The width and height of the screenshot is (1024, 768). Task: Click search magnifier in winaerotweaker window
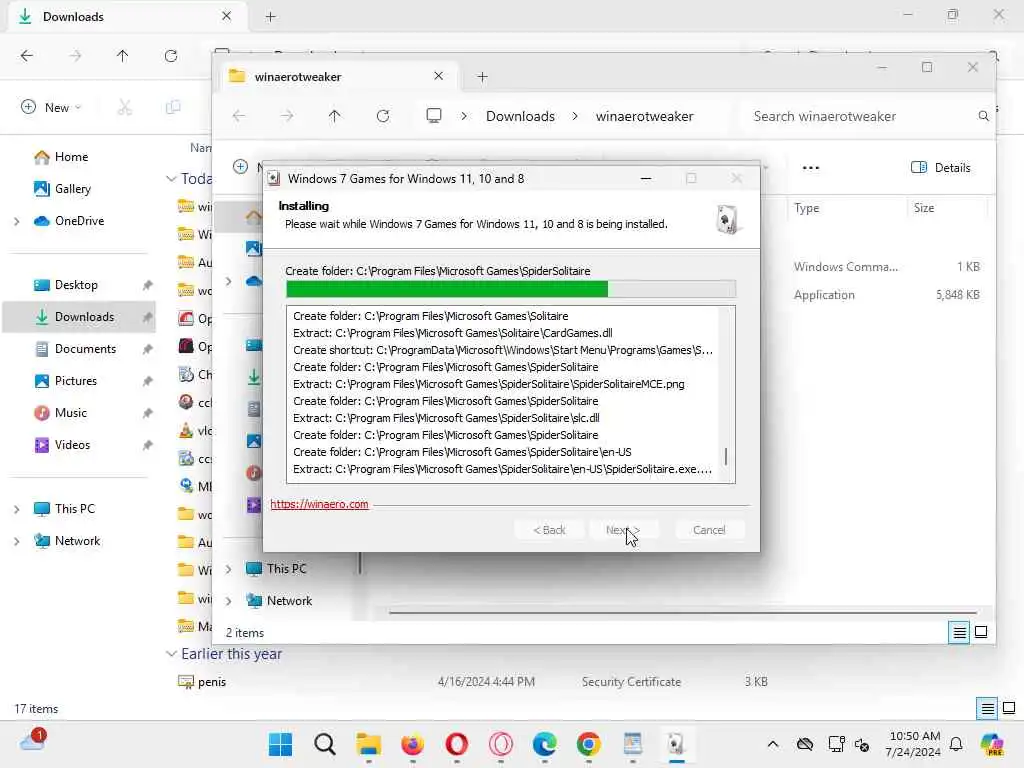tap(984, 116)
